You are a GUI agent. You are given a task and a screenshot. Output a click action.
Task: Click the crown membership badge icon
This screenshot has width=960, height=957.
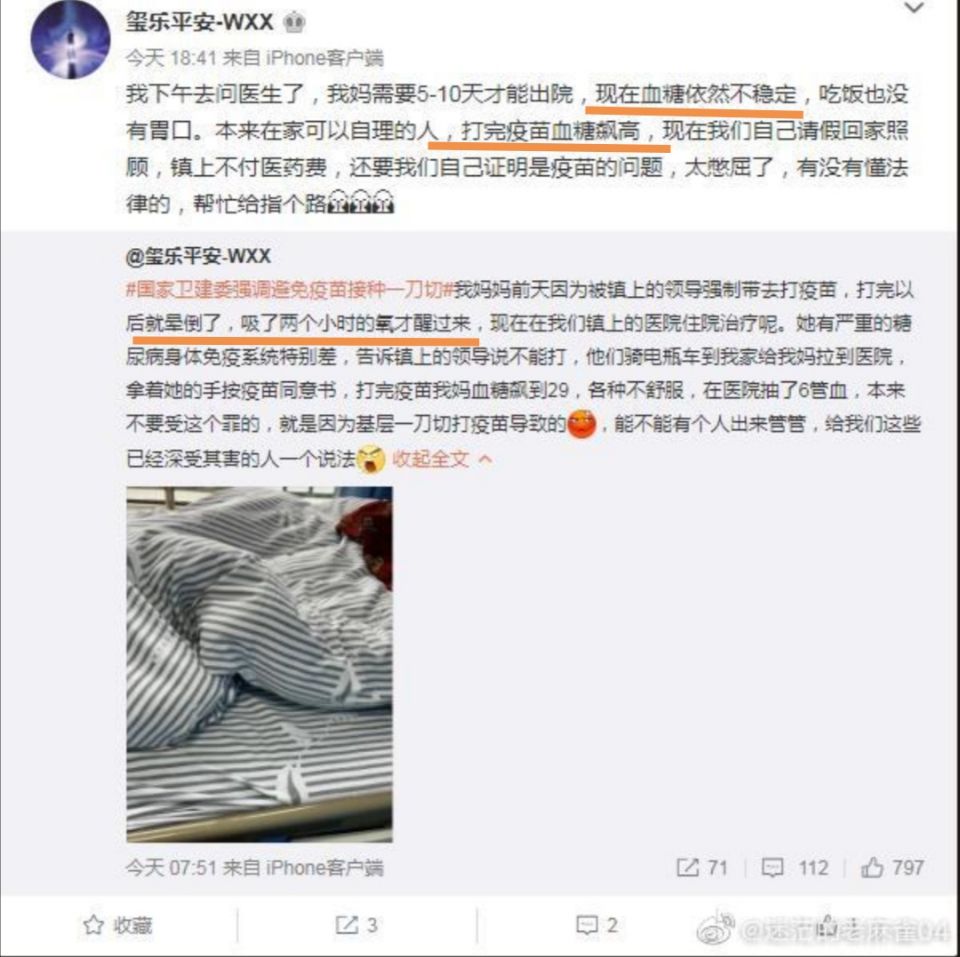pyautogui.click(x=294, y=23)
